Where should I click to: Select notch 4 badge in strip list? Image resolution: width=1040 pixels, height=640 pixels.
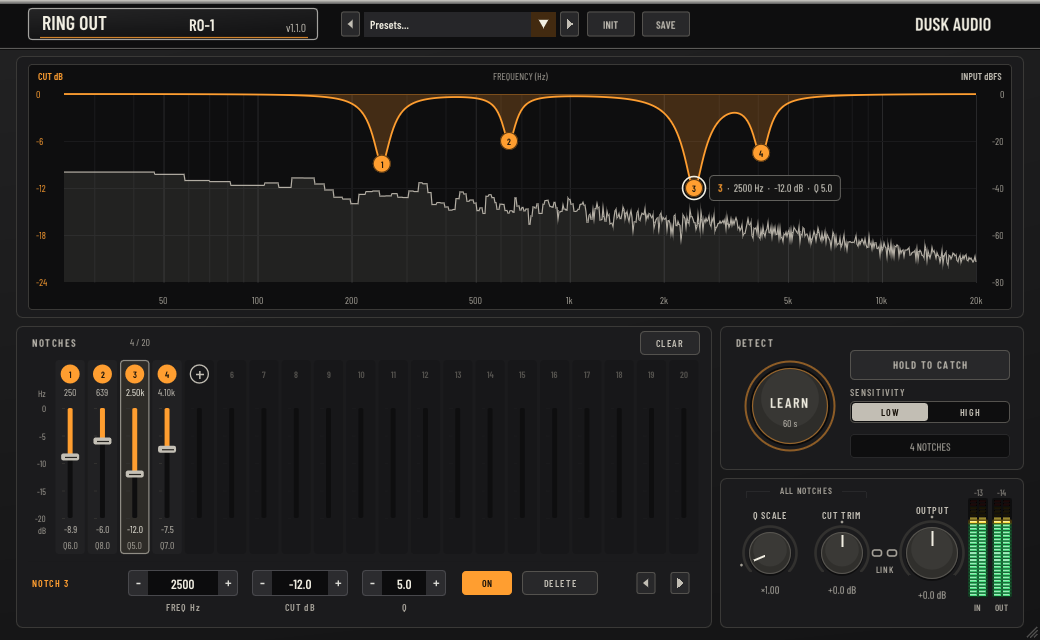click(x=166, y=374)
